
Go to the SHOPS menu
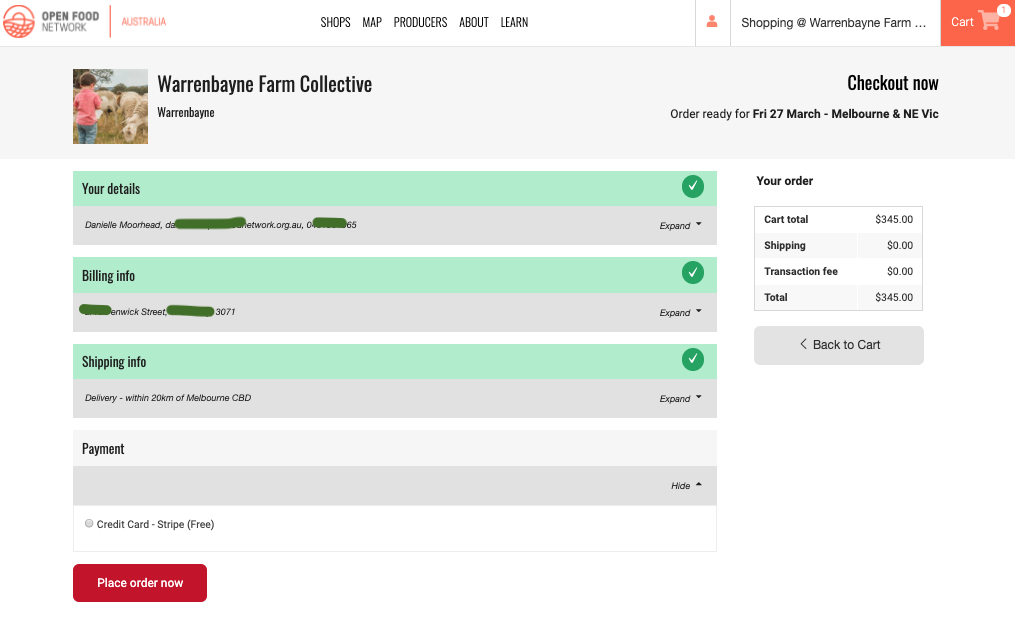(x=335, y=22)
